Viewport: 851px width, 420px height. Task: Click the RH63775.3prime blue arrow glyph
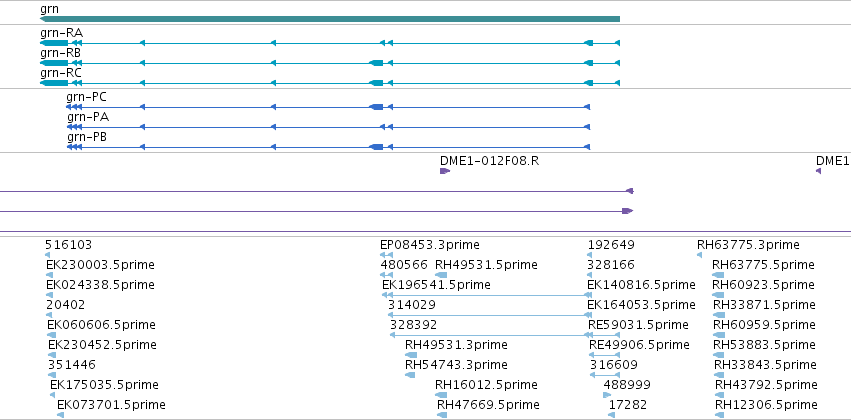click(700, 255)
